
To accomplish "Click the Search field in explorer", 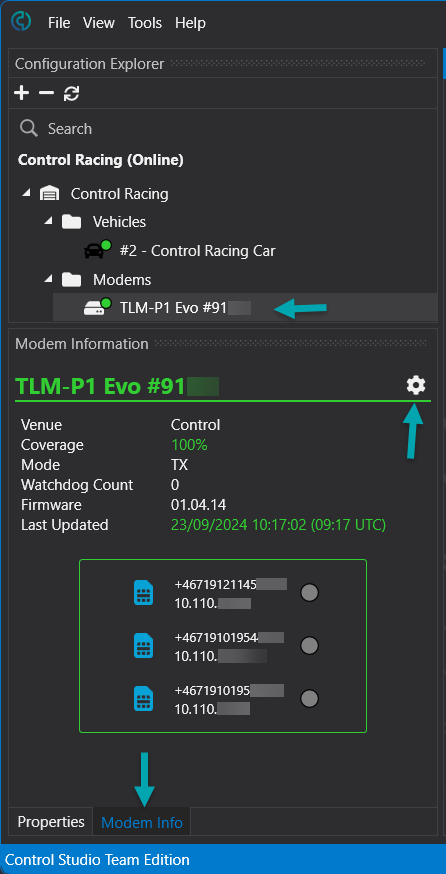I will click(x=223, y=129).
